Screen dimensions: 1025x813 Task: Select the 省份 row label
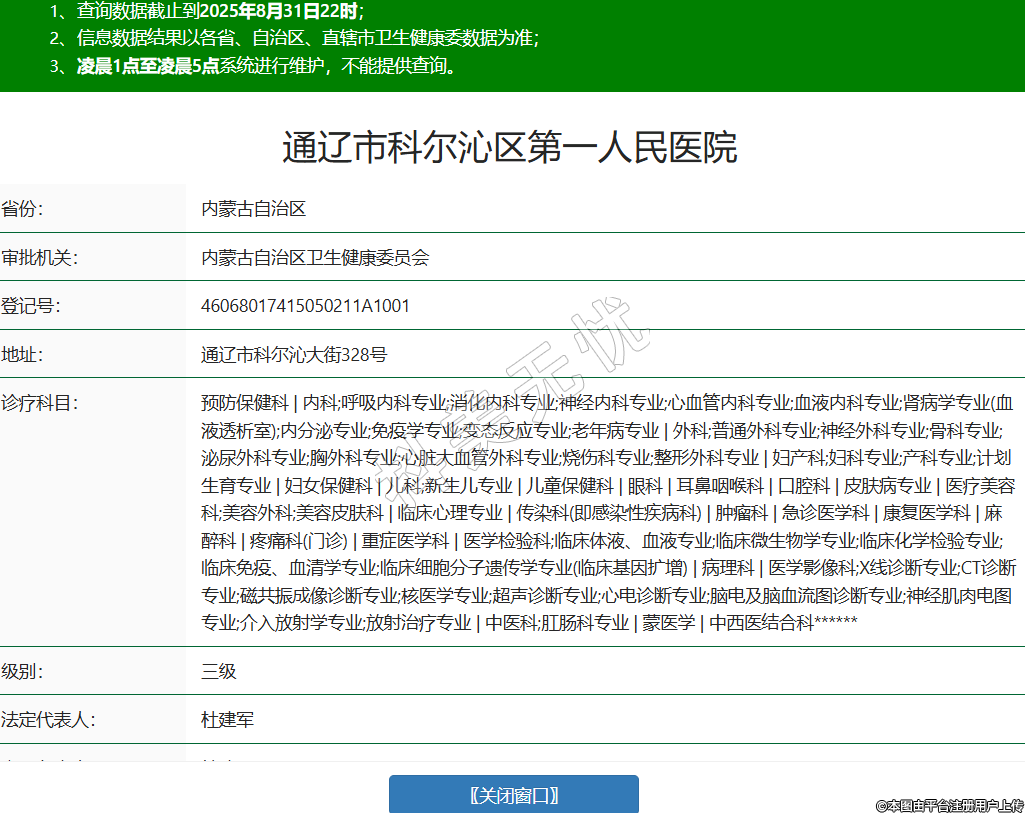[x=23, y=209]
